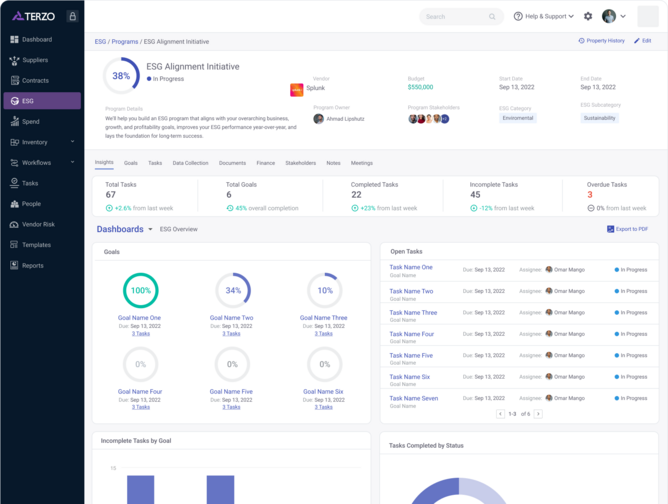The height and width of the screenshot is (504, 668).
Task: Click the Splunk vendor logo
Action: [297, 90]
